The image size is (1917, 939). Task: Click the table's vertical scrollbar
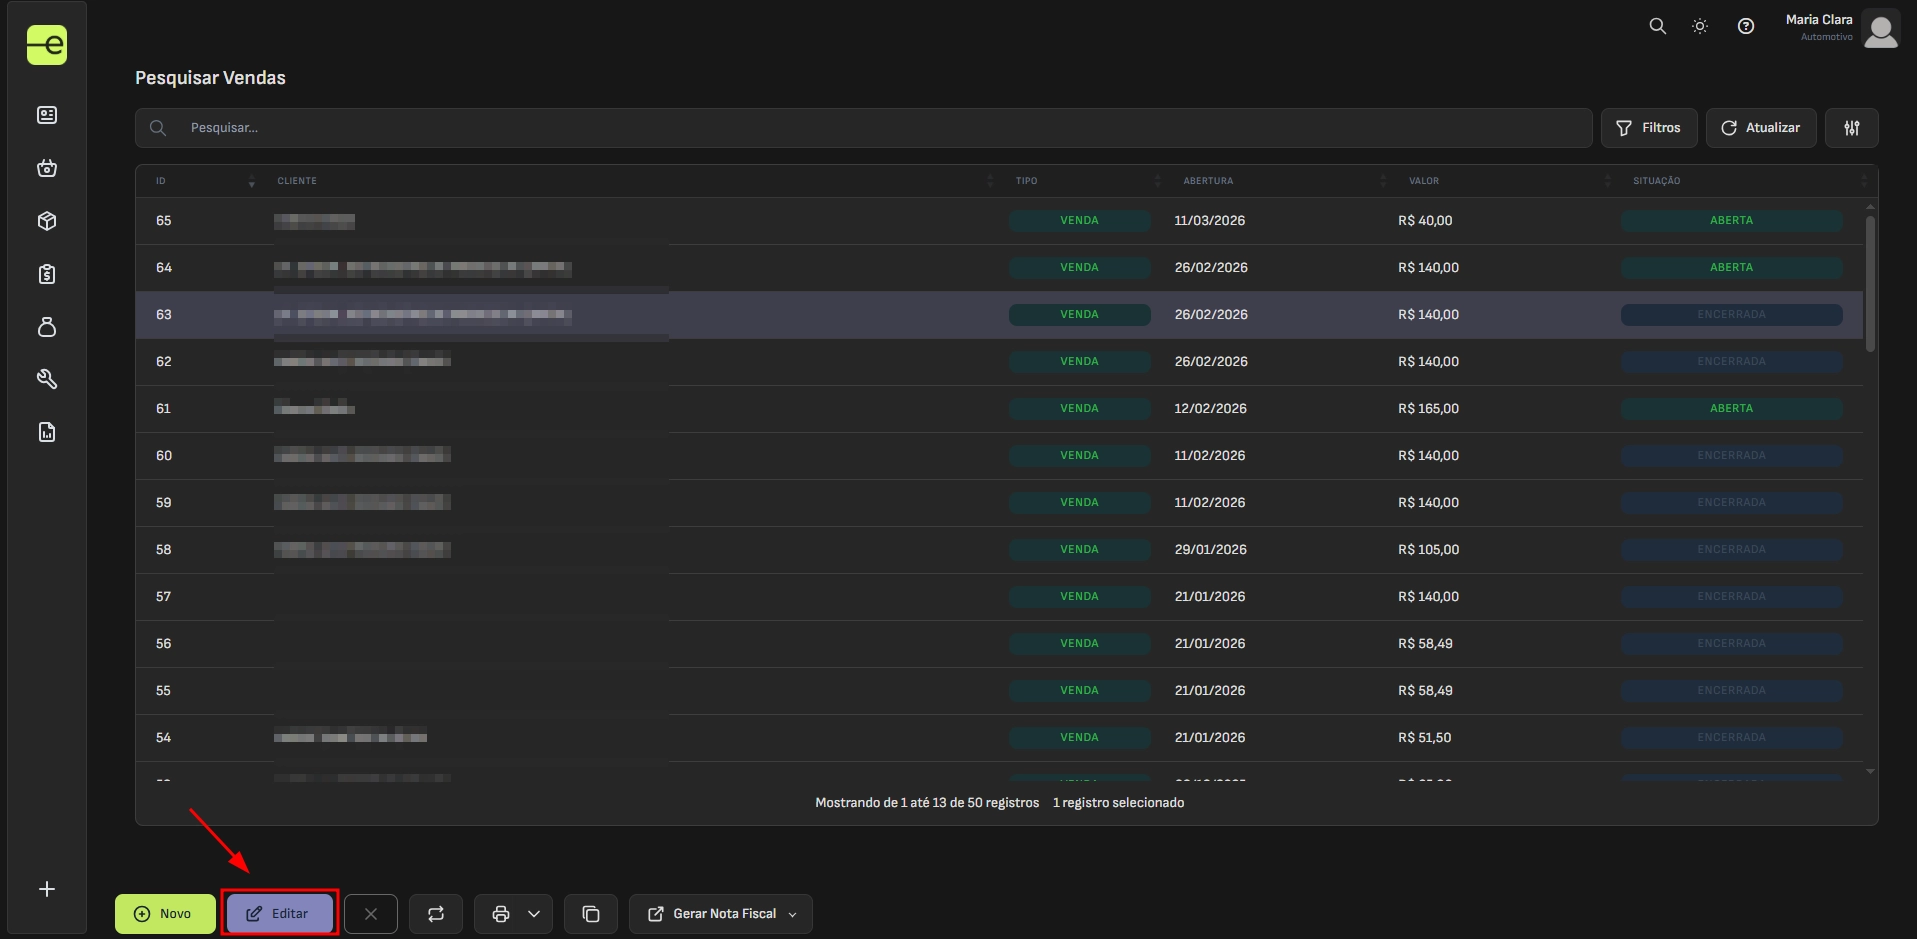coord(1869,285)
